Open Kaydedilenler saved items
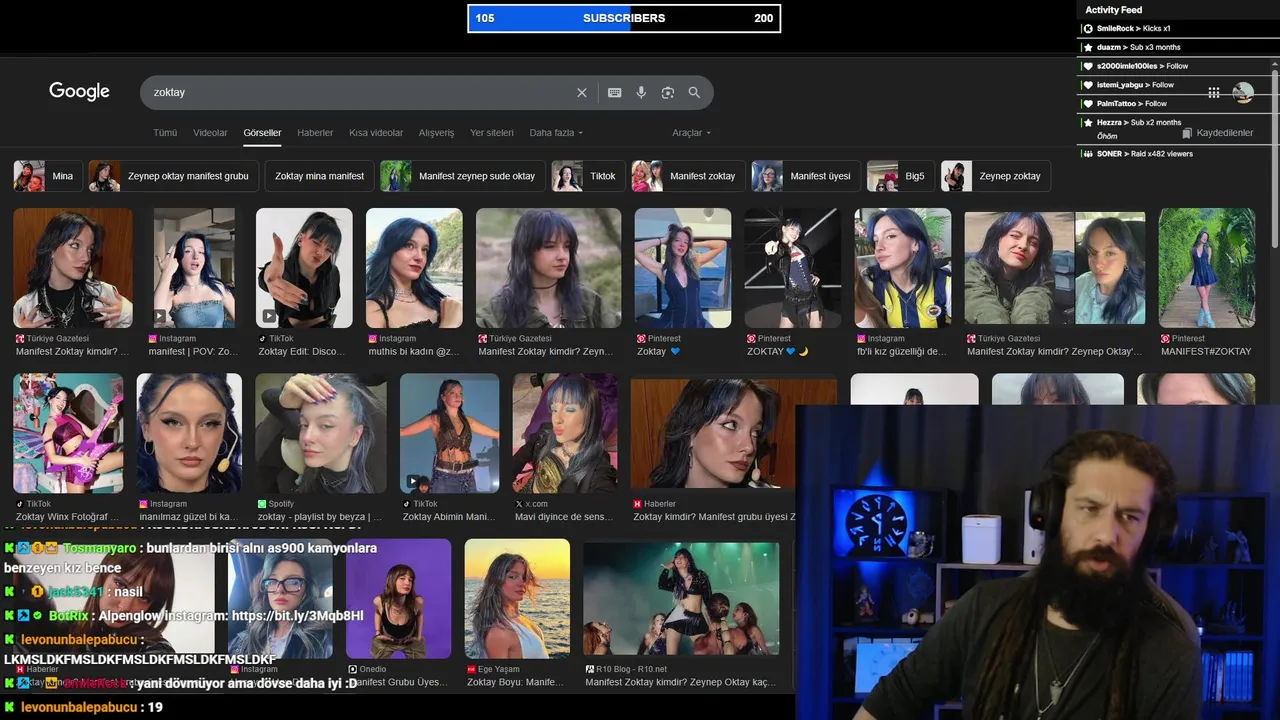 1217,133
